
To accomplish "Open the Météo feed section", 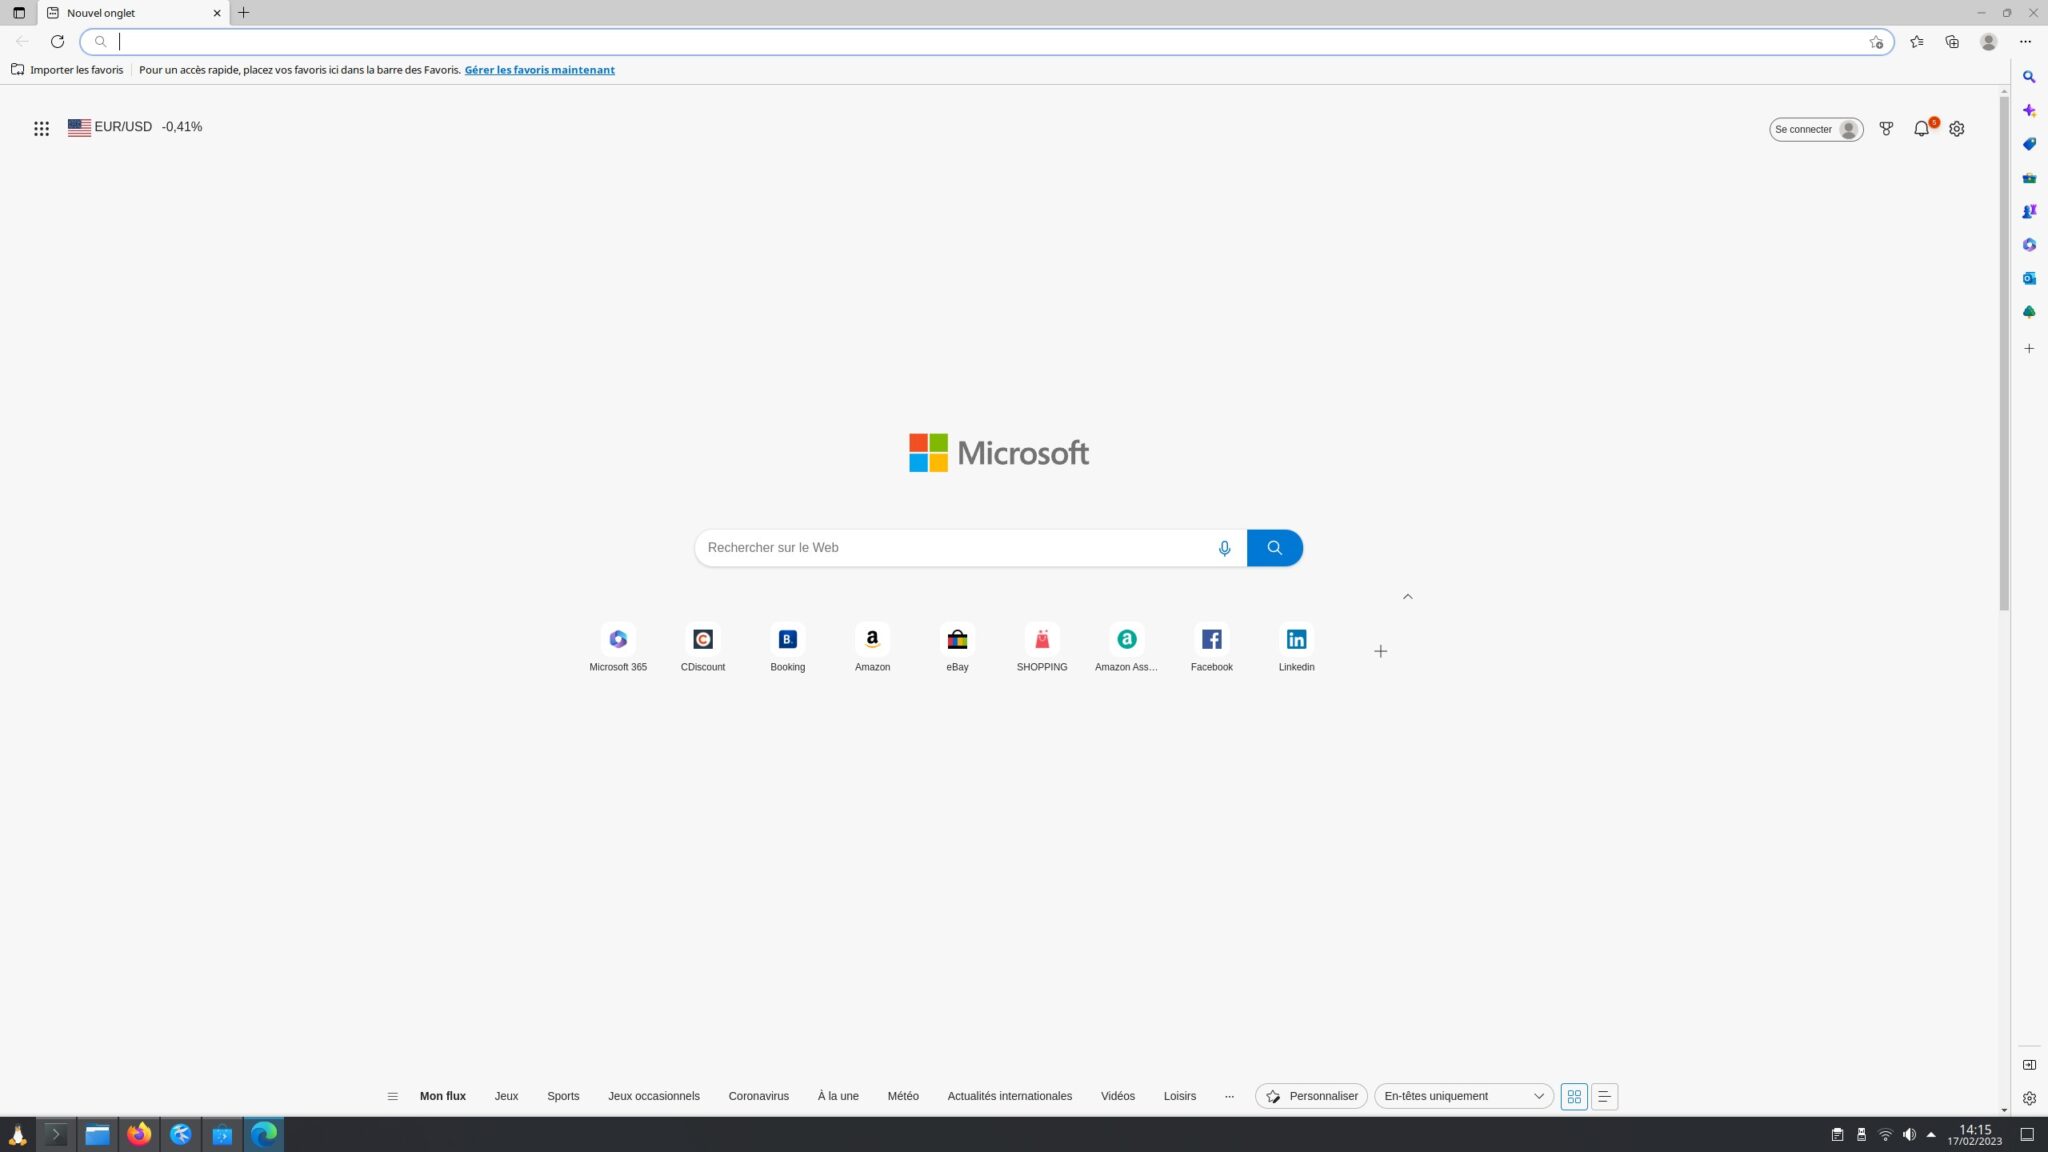I will click(903, 1096).
